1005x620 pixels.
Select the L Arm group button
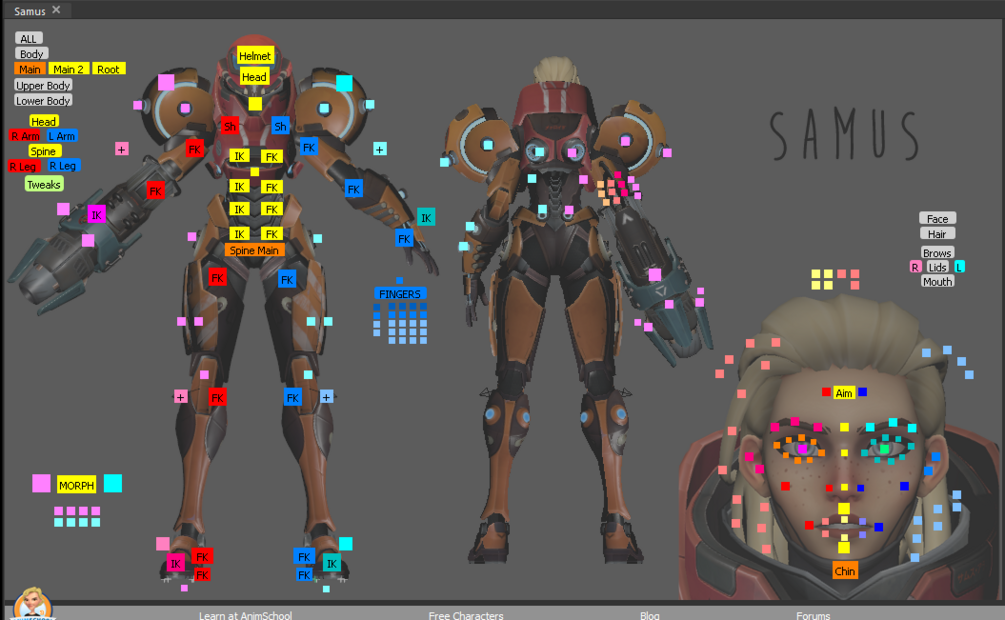pos(62,136)
